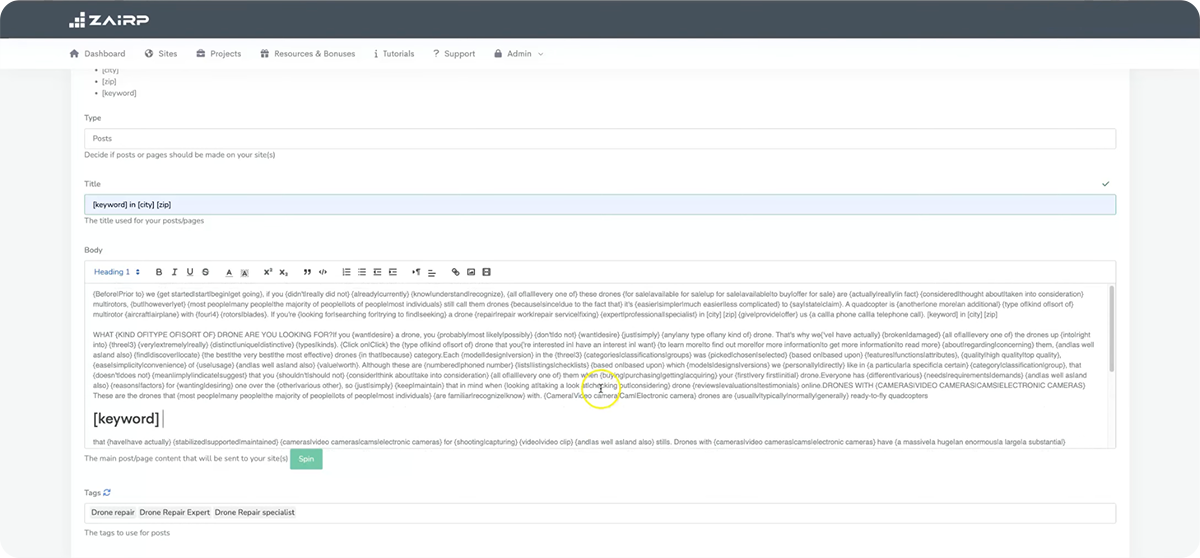Image resolution: width=1200 pixels, height=558 pixels.
Task: Open the text color picker
Action: click(x=229, y=272)
